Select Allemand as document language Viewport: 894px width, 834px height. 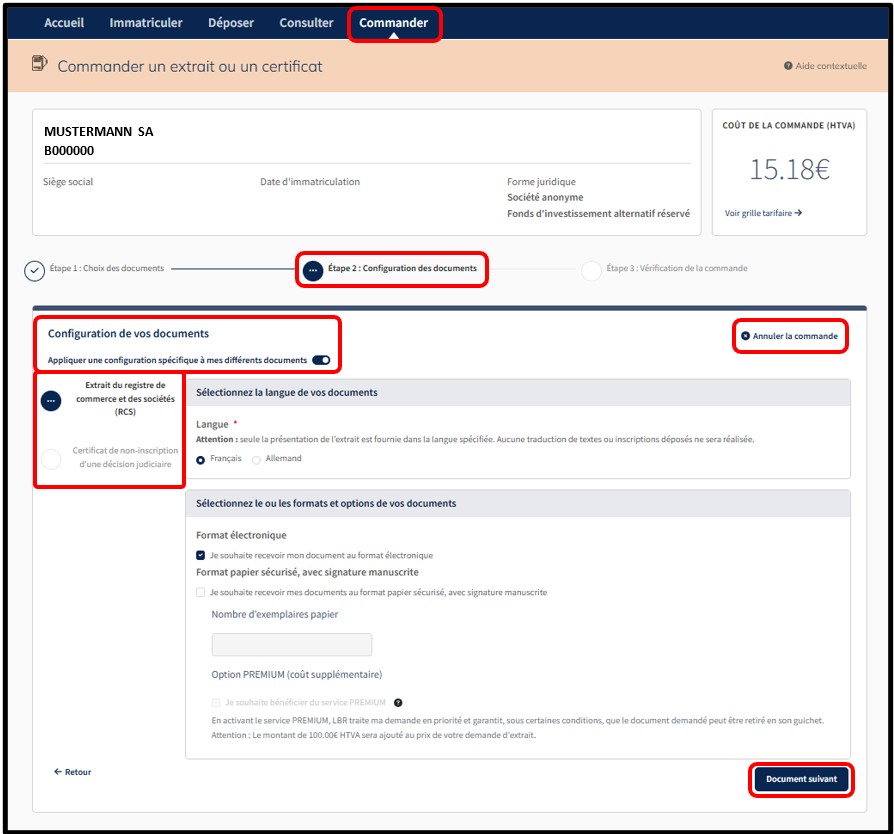tap(257, 460)
